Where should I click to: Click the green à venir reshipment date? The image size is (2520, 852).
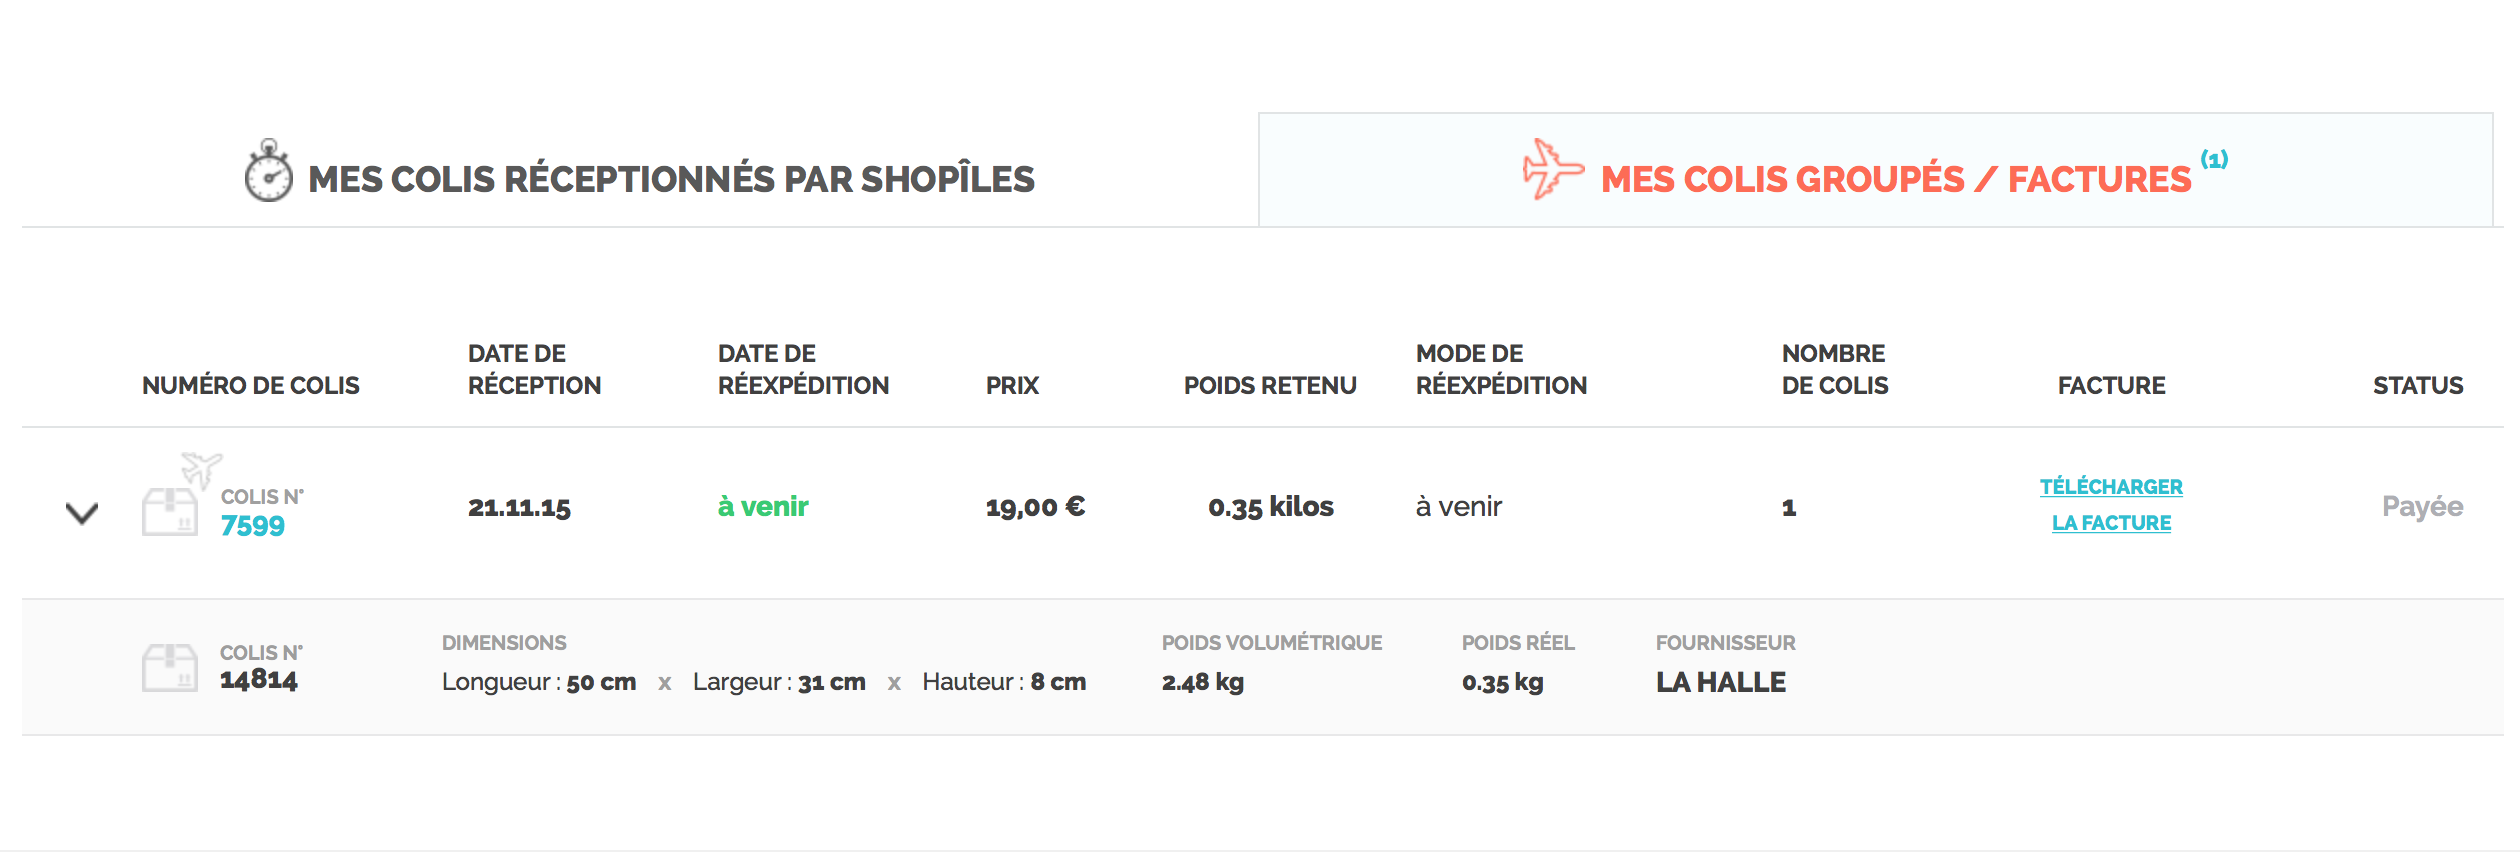763,506
